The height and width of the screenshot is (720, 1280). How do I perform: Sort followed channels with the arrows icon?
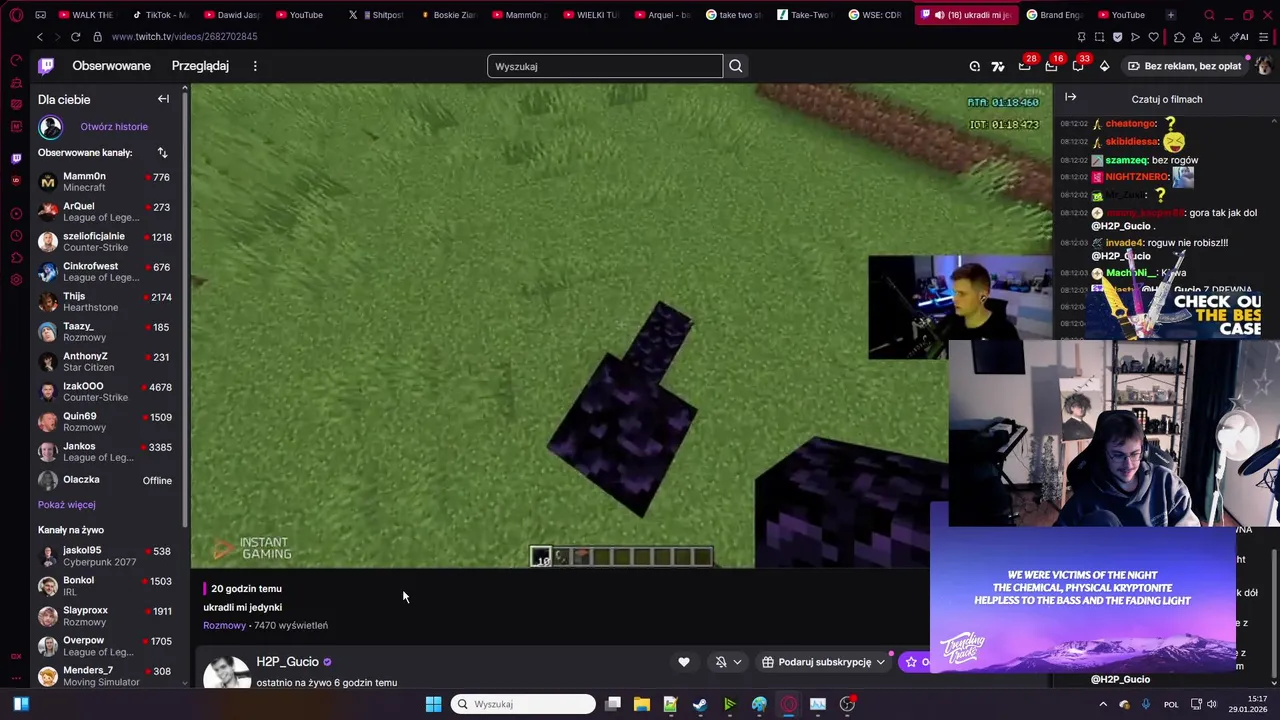click(x=162, y=153)
